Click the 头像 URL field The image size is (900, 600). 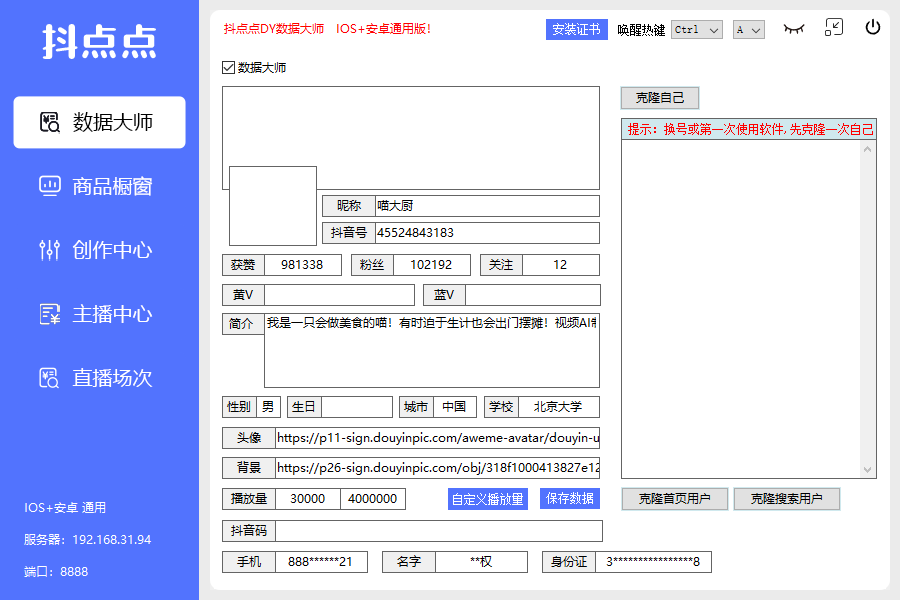437,438
